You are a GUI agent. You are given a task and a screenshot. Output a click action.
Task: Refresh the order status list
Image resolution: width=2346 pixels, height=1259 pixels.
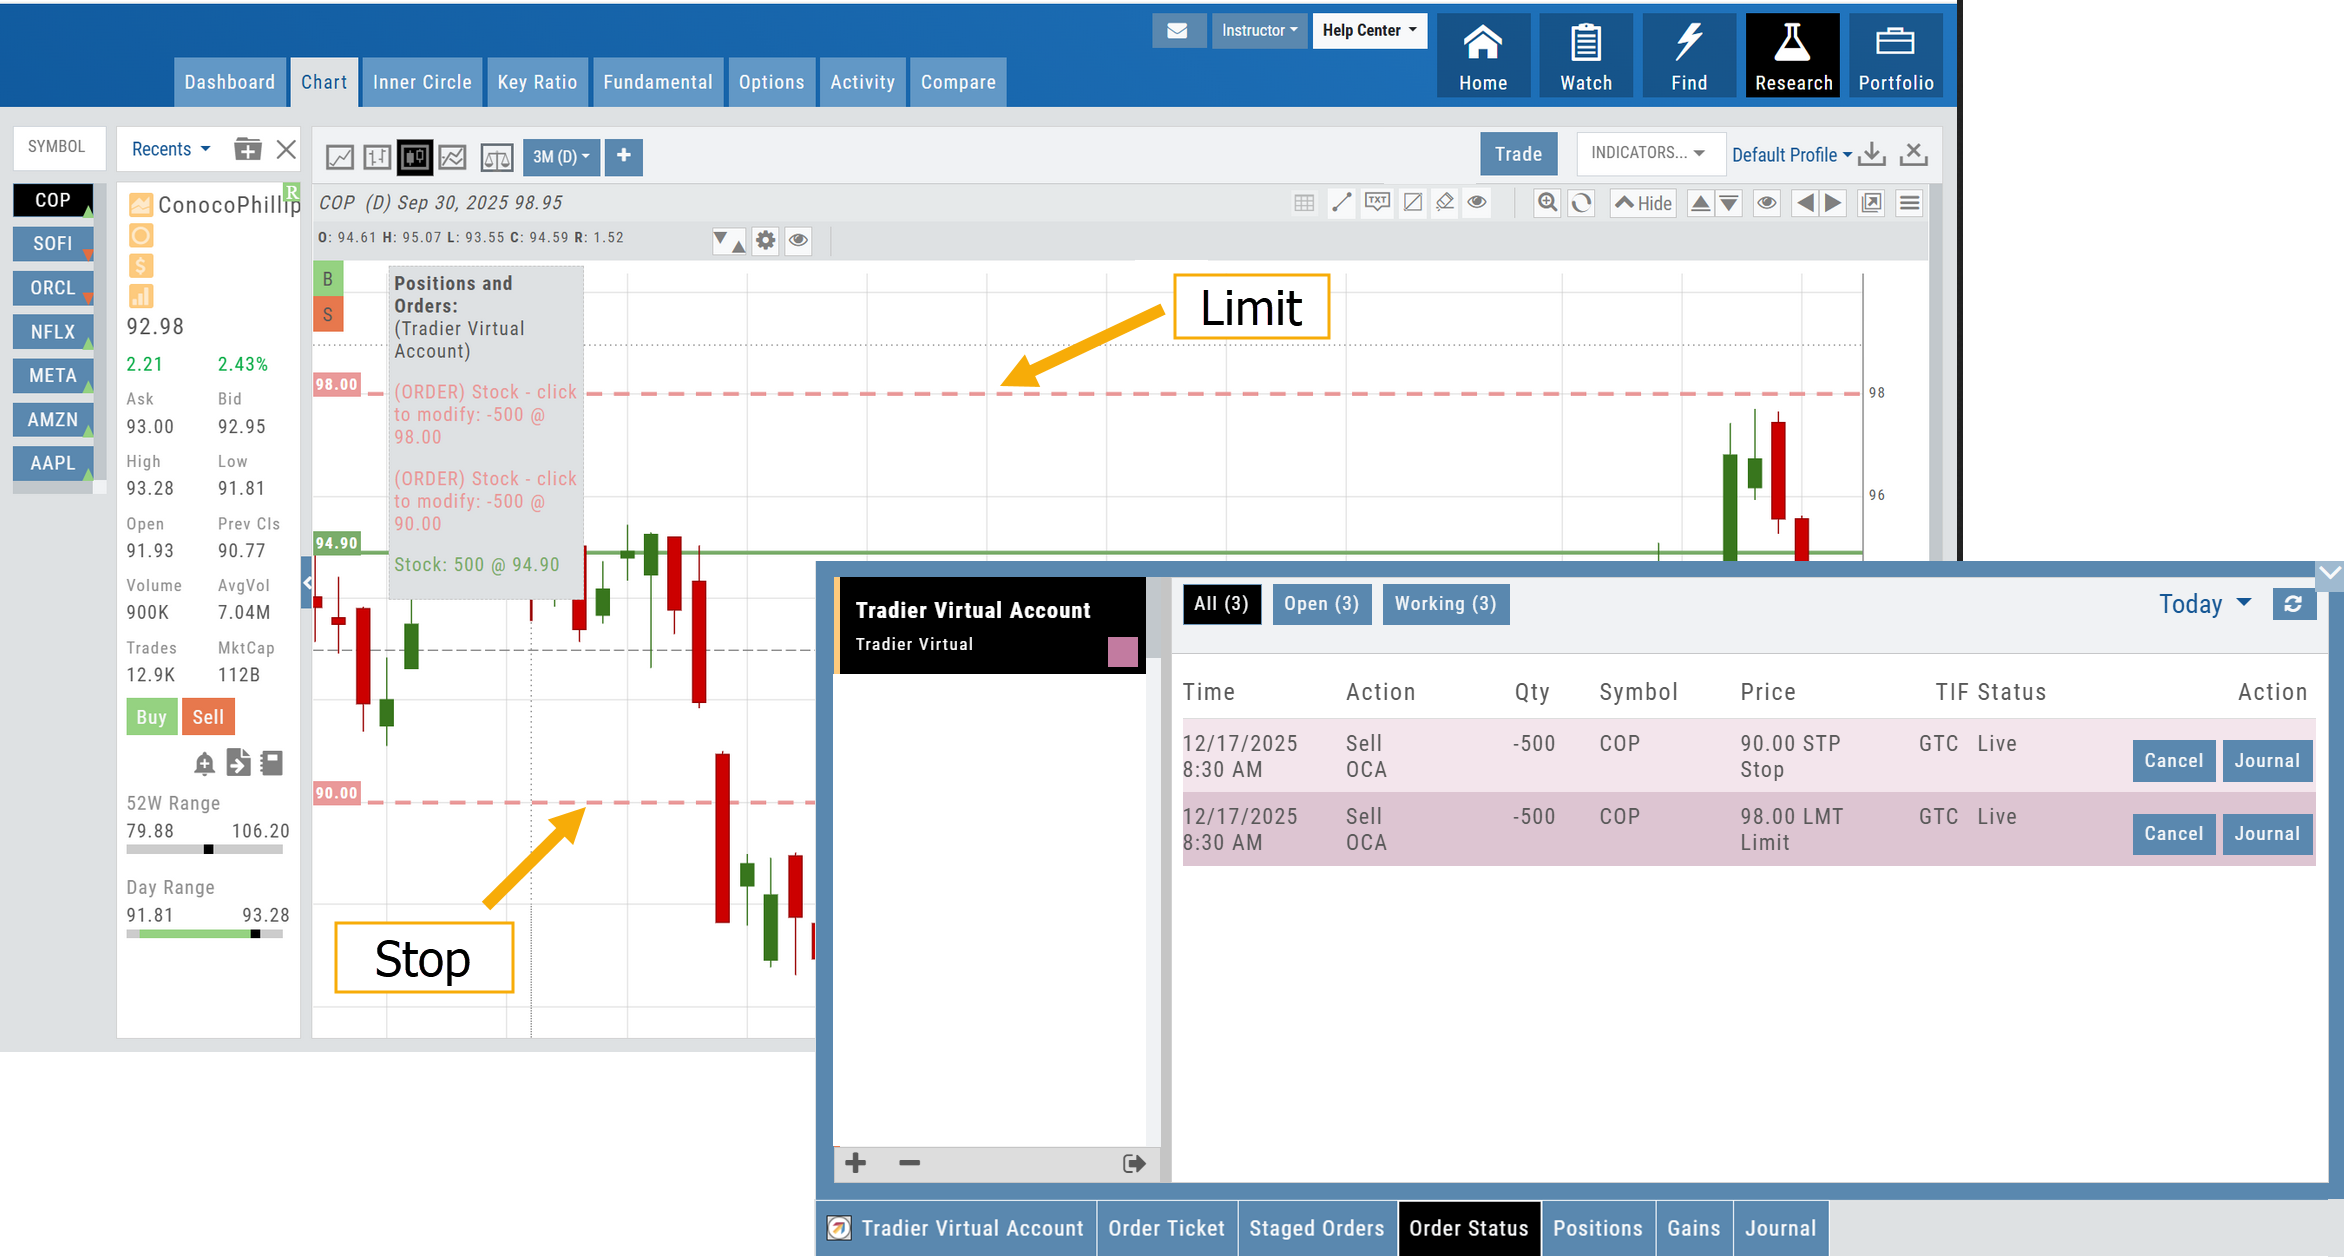click(2293, 603)
